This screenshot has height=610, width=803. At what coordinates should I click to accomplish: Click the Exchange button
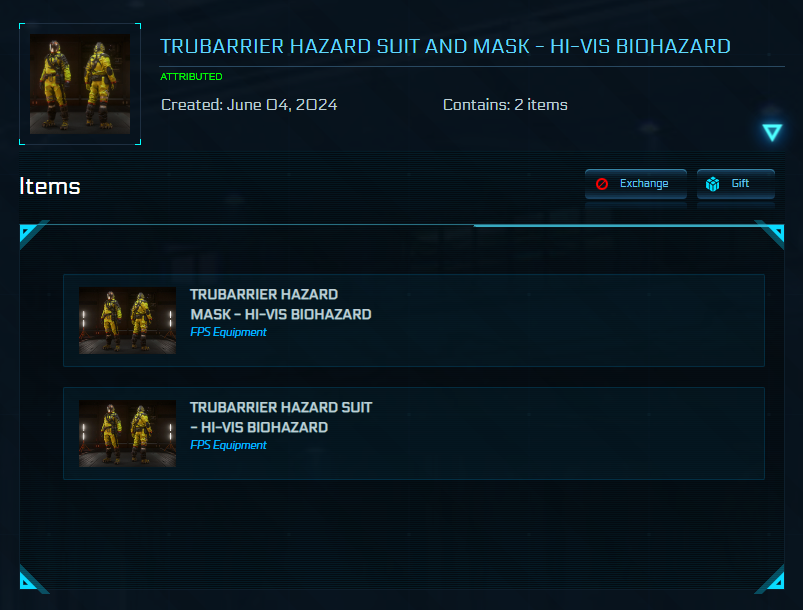(x=636, y=183)
